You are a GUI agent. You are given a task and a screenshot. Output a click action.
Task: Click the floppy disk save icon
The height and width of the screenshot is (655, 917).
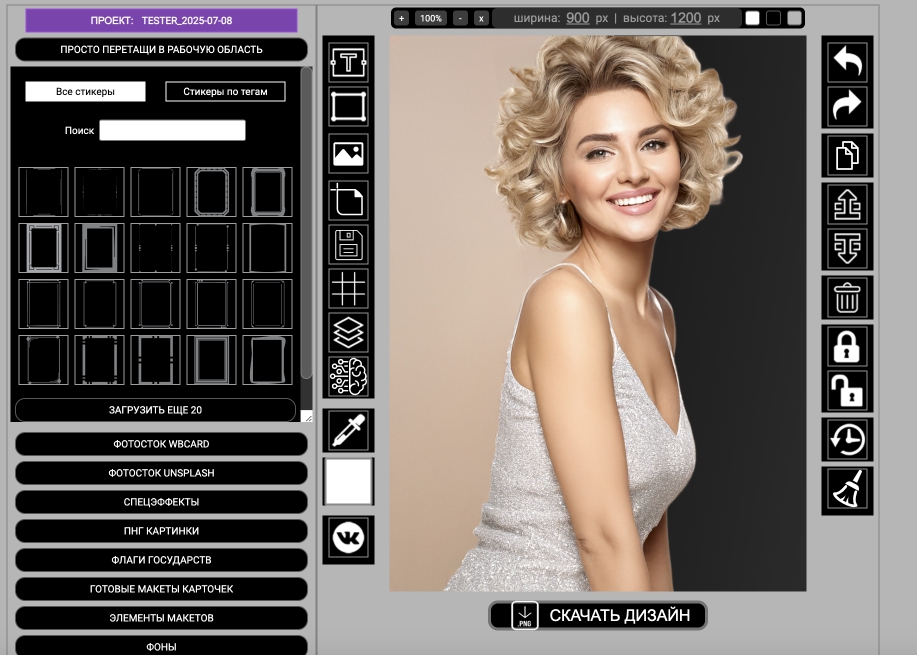click(x=349, y=244)
